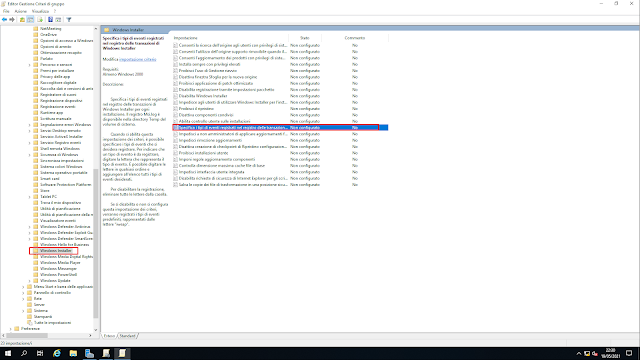The height and width of the screenshot is (360, 640).
Task: Launch Internet Explorer from the taskbar
Action: coord(57,353)
